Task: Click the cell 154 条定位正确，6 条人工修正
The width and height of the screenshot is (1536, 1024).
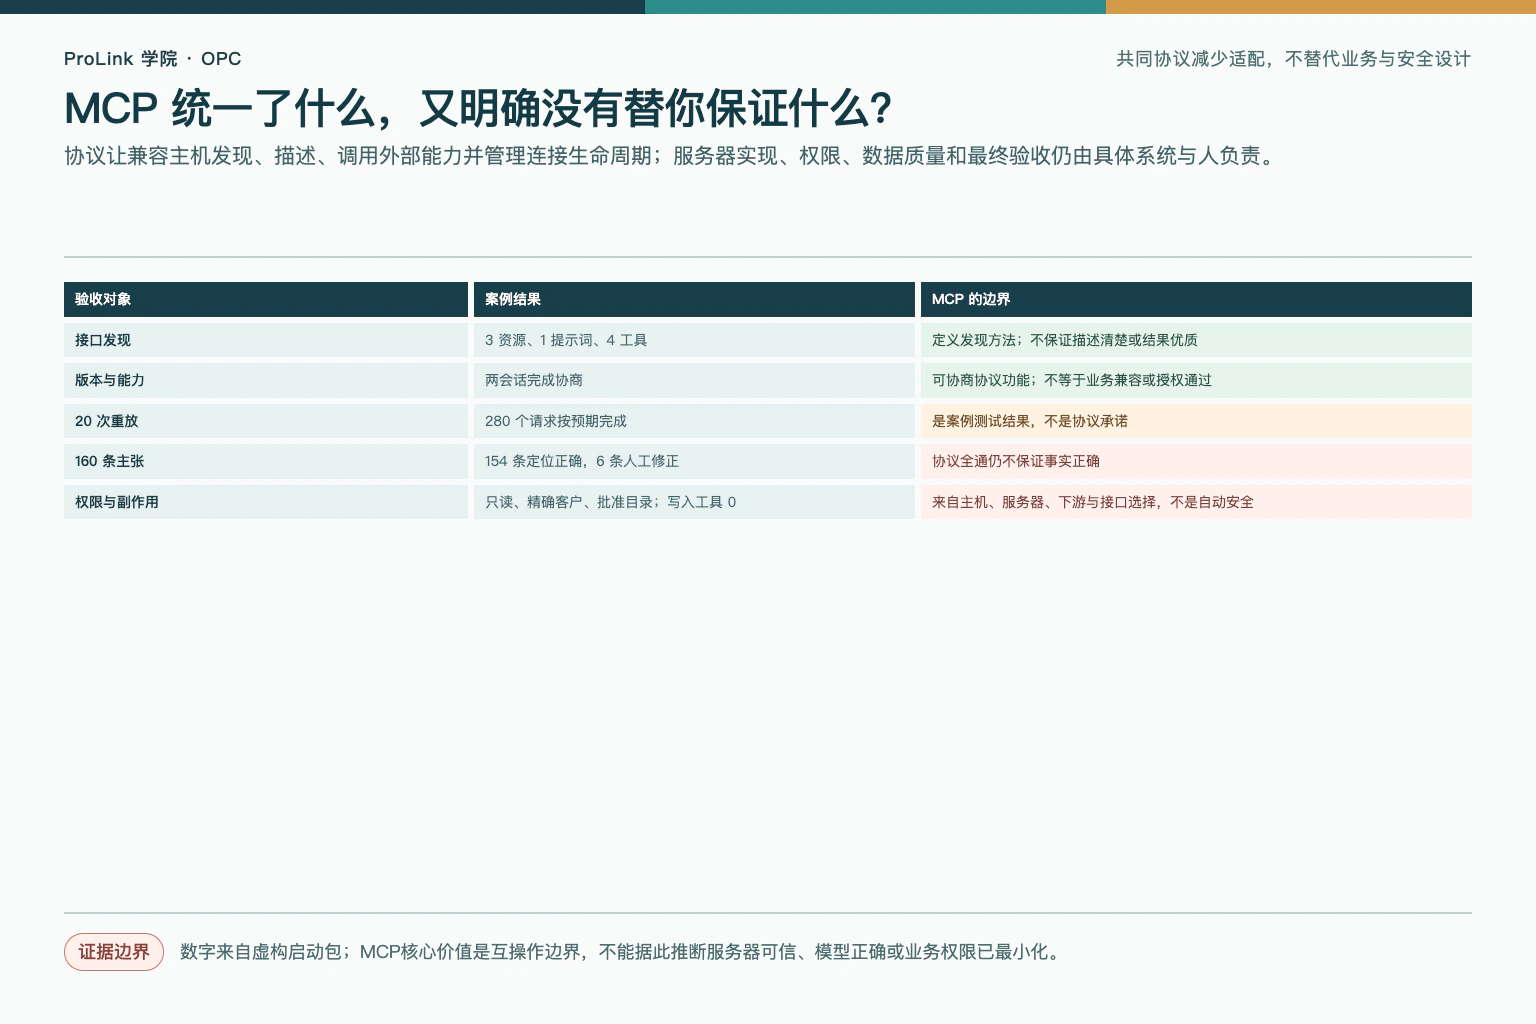Action: [694, 461]
